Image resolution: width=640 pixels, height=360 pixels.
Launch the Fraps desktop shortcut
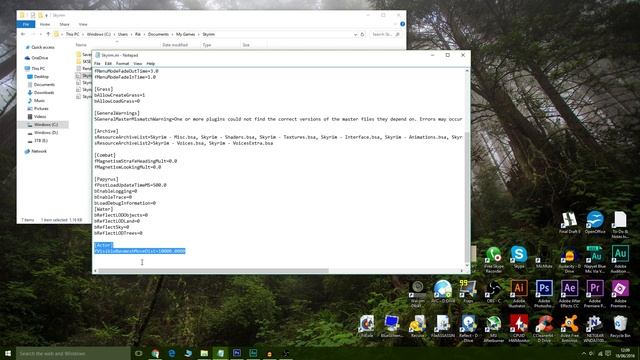(468, 291)
